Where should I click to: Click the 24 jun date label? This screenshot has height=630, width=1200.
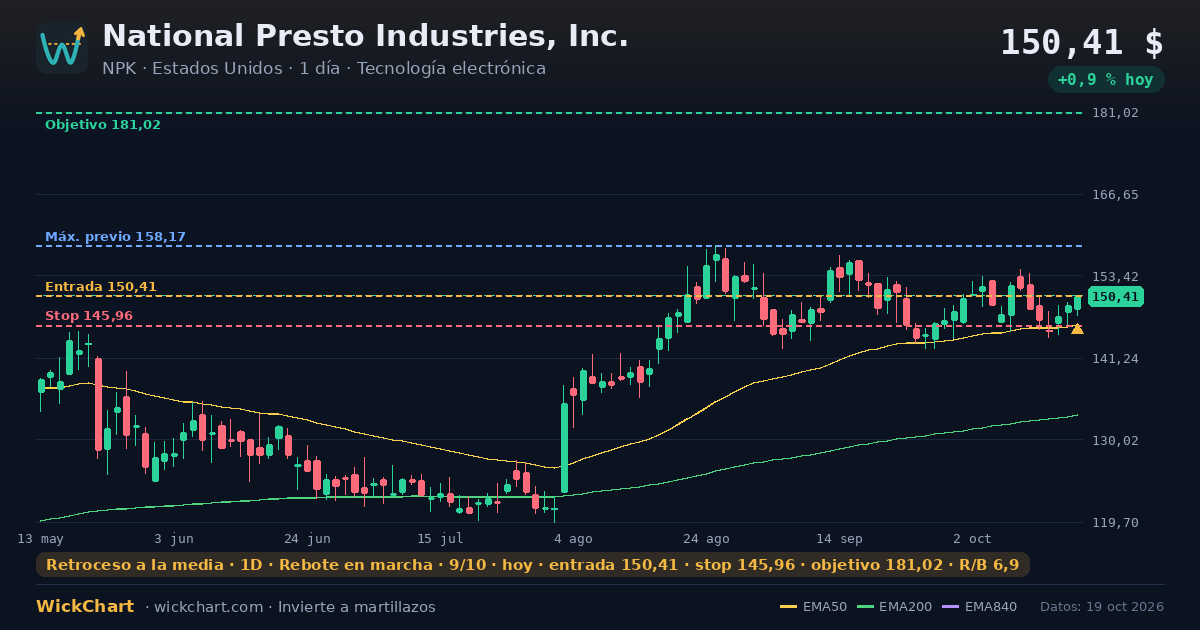click(307, 539)
